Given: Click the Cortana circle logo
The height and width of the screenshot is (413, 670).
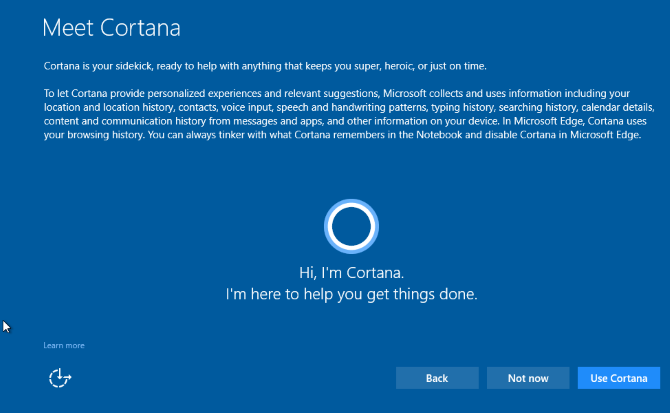Looking at the screenshot, I should click(351, 226).
